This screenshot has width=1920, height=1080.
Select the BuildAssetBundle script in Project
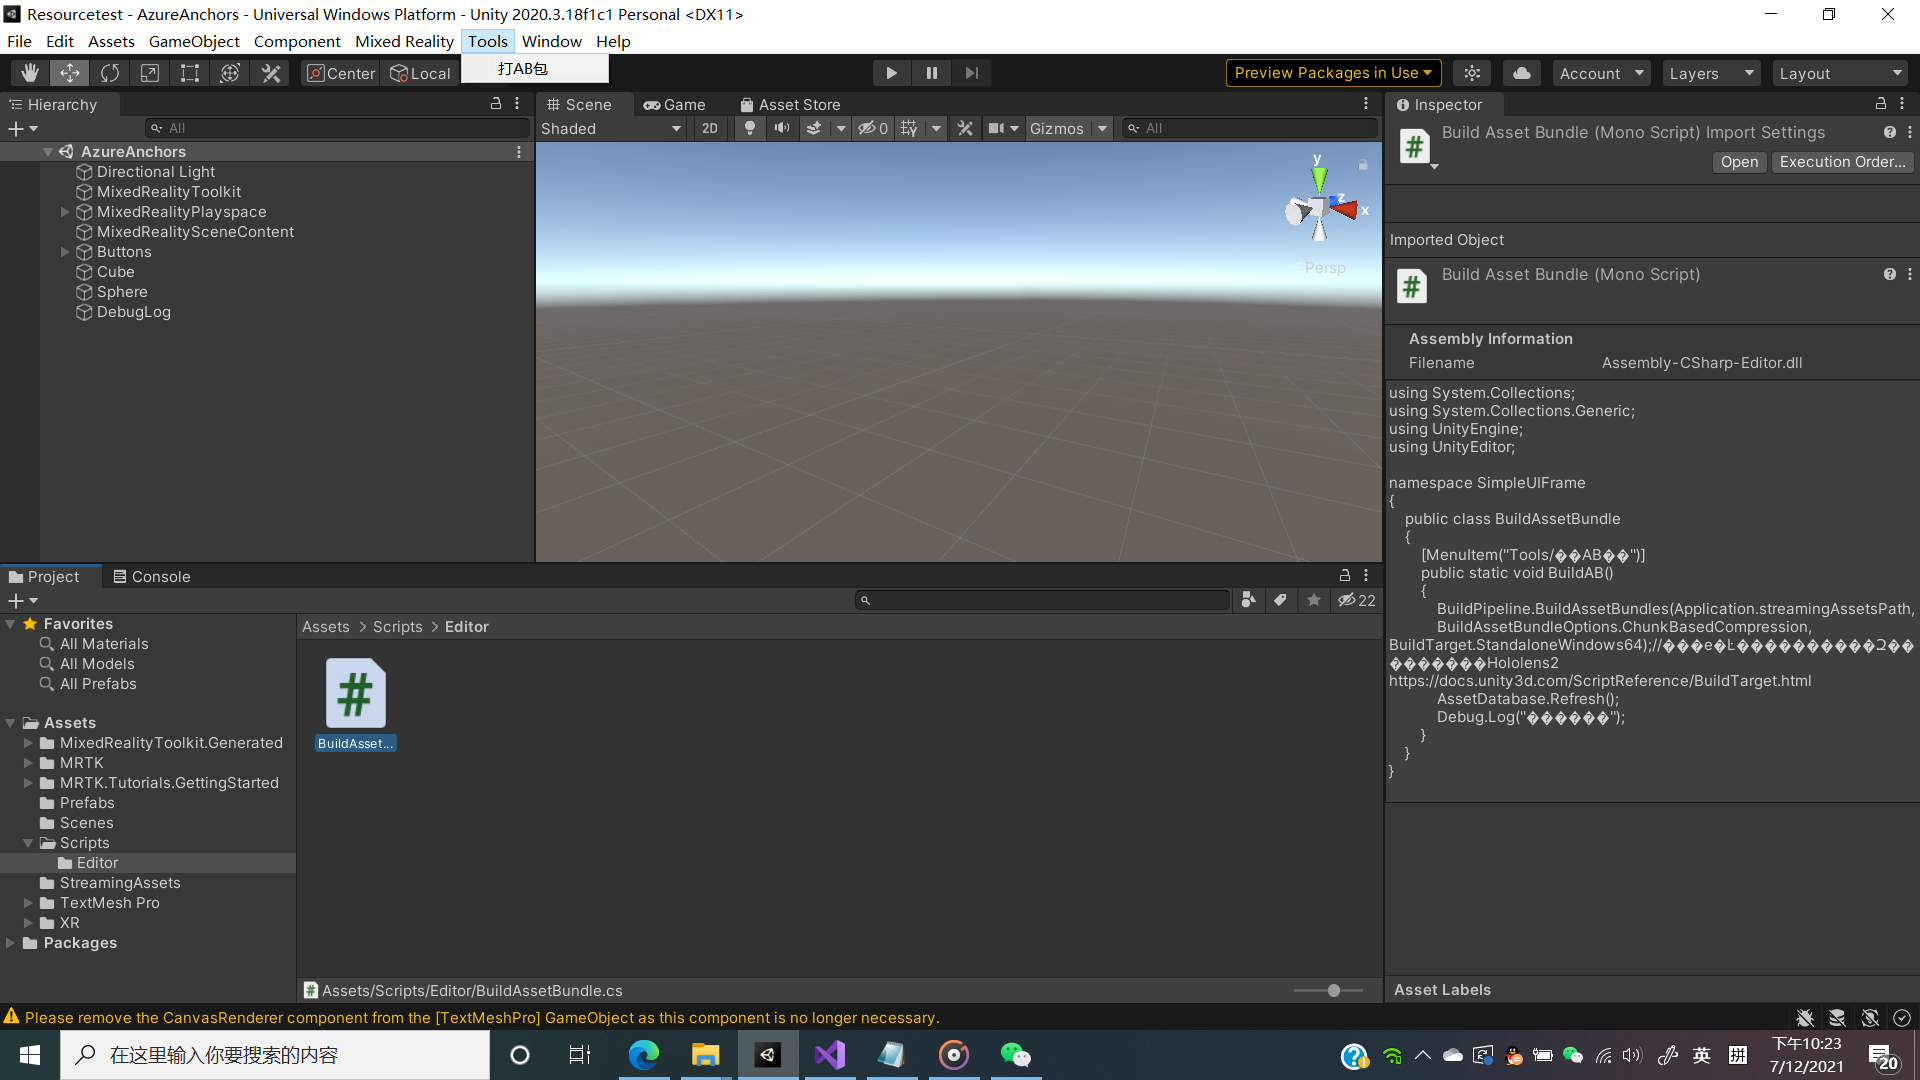[355, 693]
